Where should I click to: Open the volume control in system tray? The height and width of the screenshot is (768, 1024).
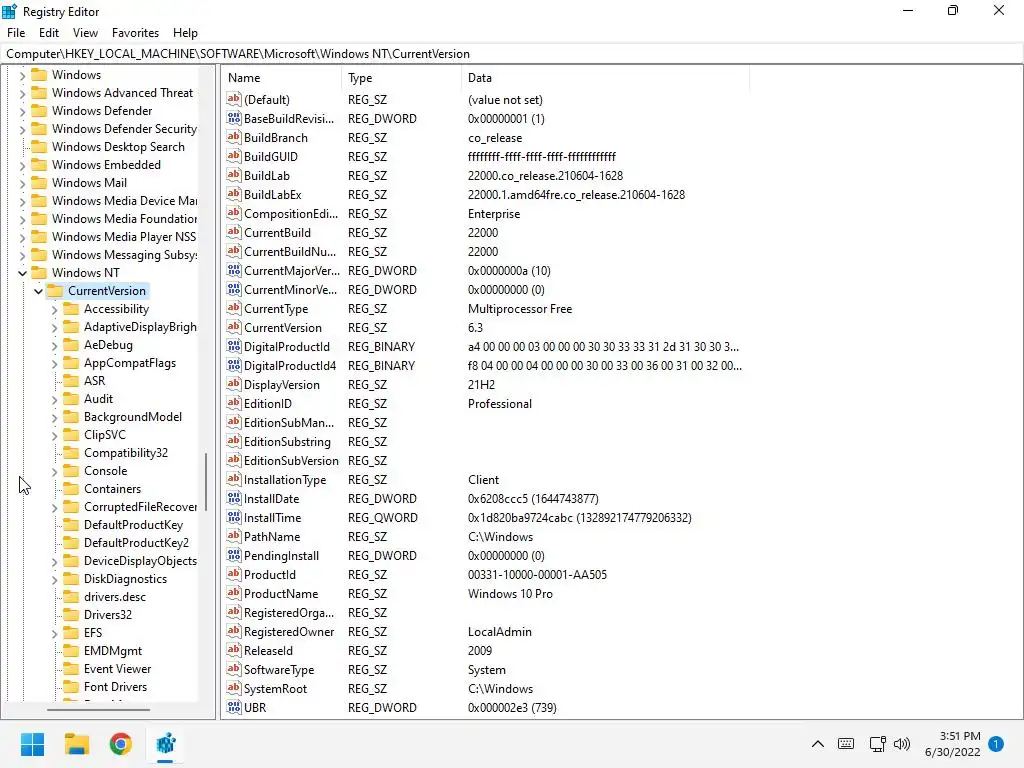tap(902, 744)
